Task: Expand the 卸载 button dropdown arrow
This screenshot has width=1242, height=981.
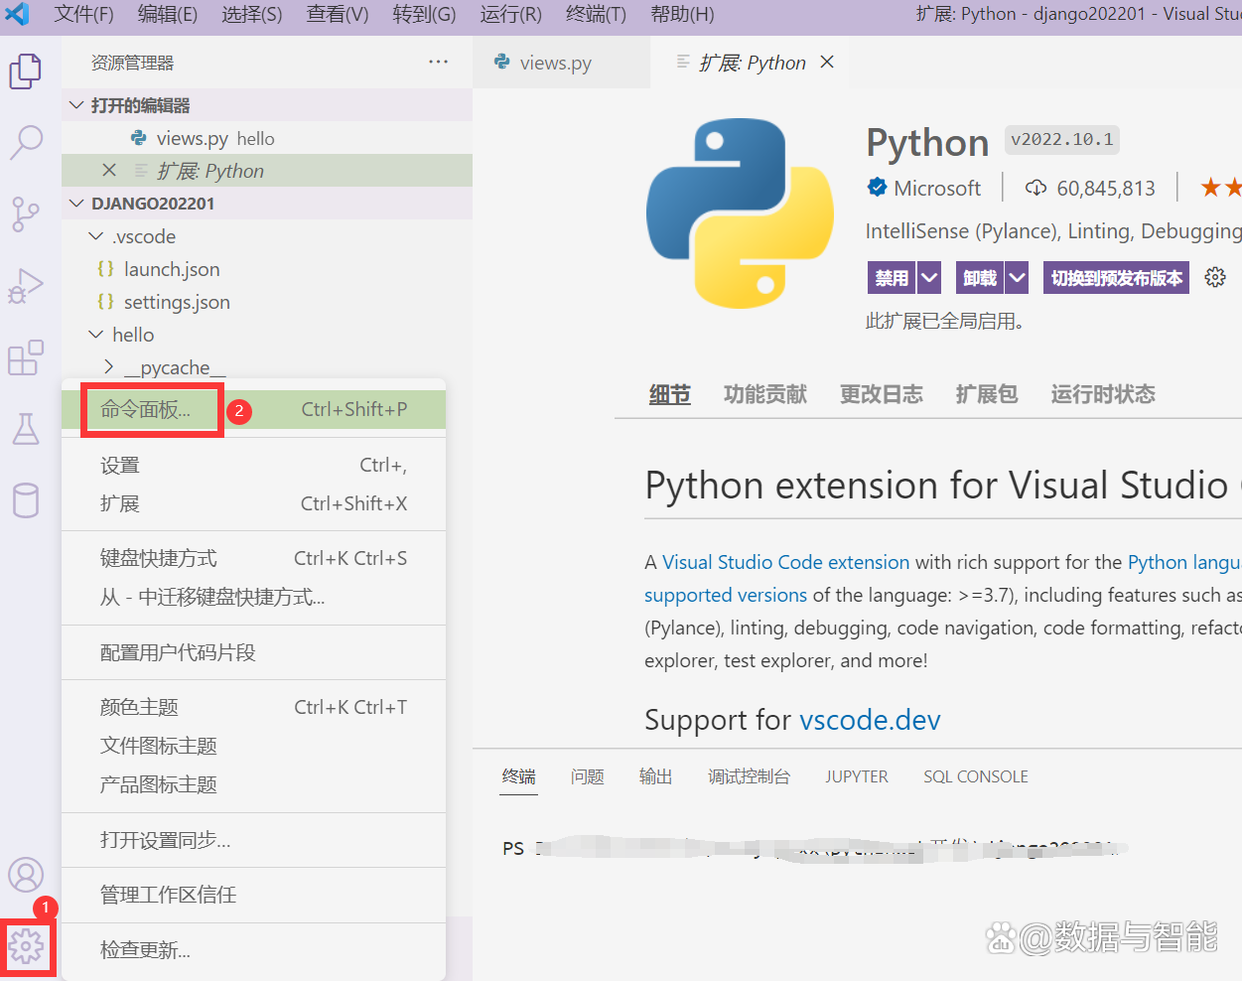Action: [1017, 277]
